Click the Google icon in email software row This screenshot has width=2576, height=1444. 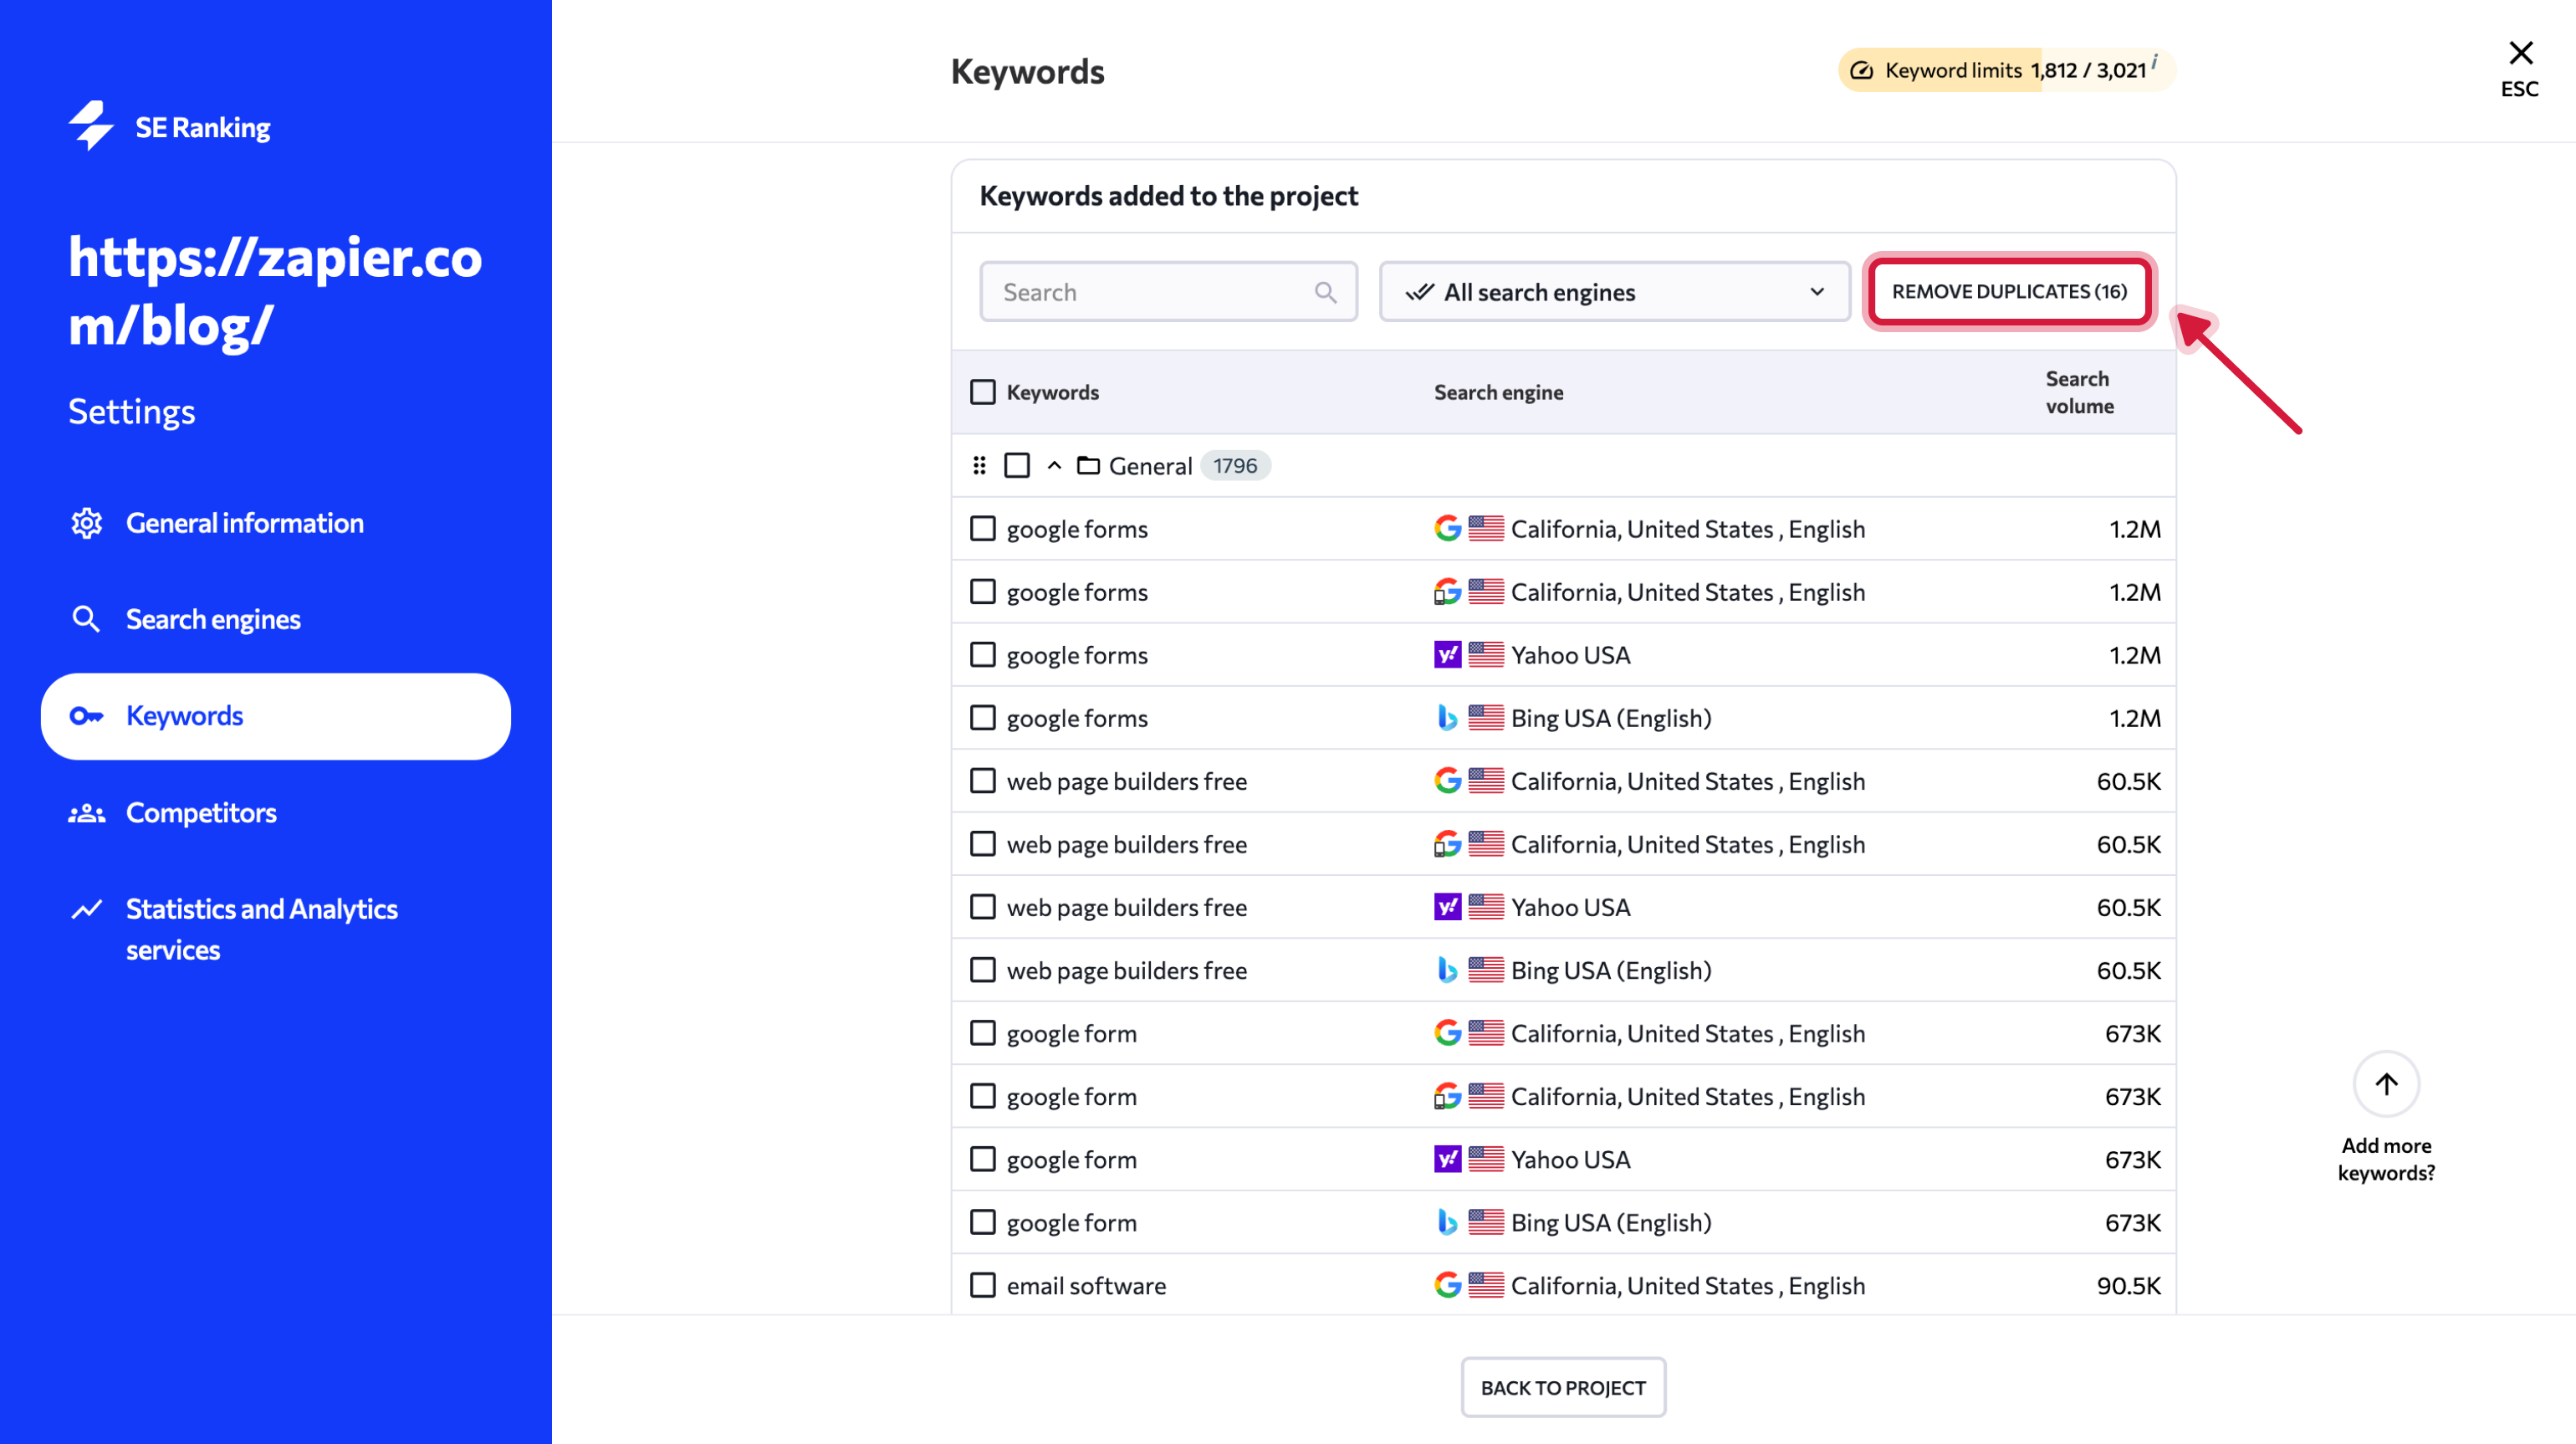(x=1447, y=1284)
